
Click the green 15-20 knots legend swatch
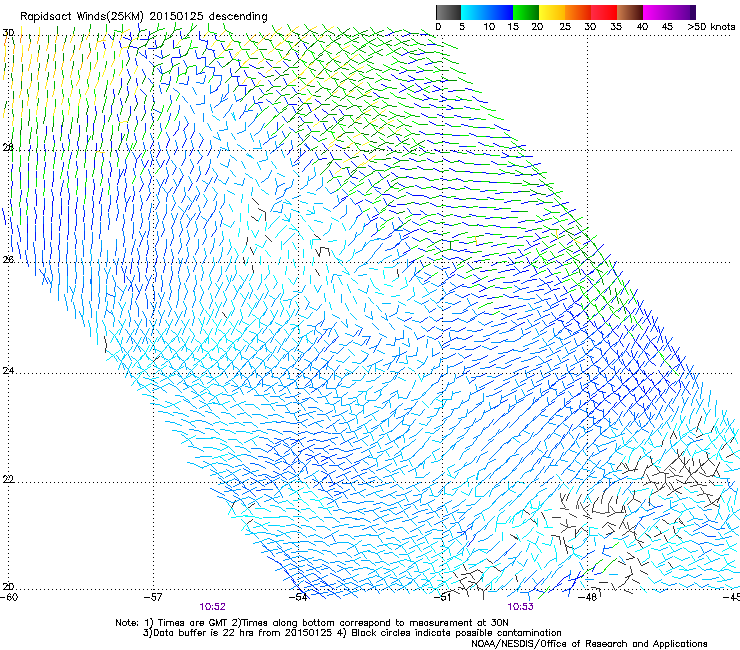[x=526, y=12]
